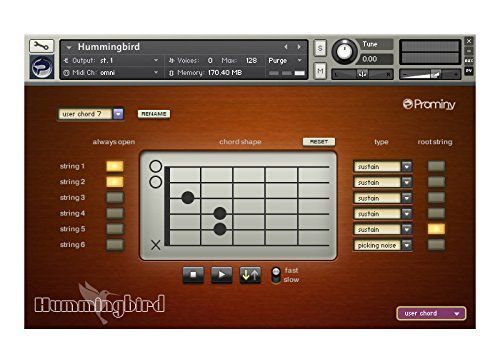Click the chord shape RESET button
This screenshot has width=500, height=364.
(x=319, y=142)
